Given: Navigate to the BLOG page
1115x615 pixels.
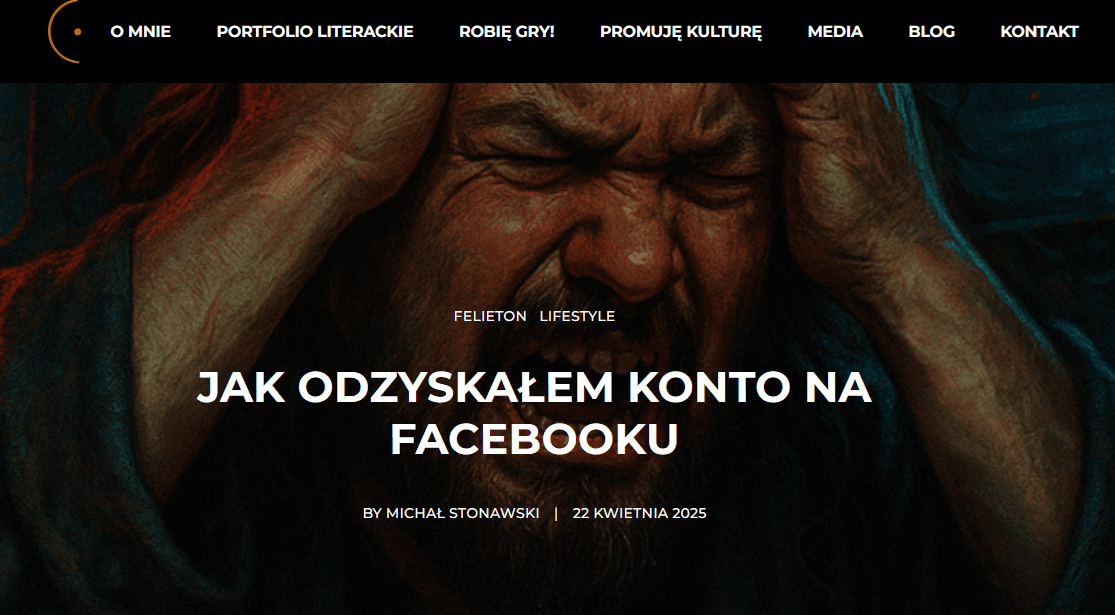Looking at the screenshot, I should pyautogui.click(x=931, y=31).
